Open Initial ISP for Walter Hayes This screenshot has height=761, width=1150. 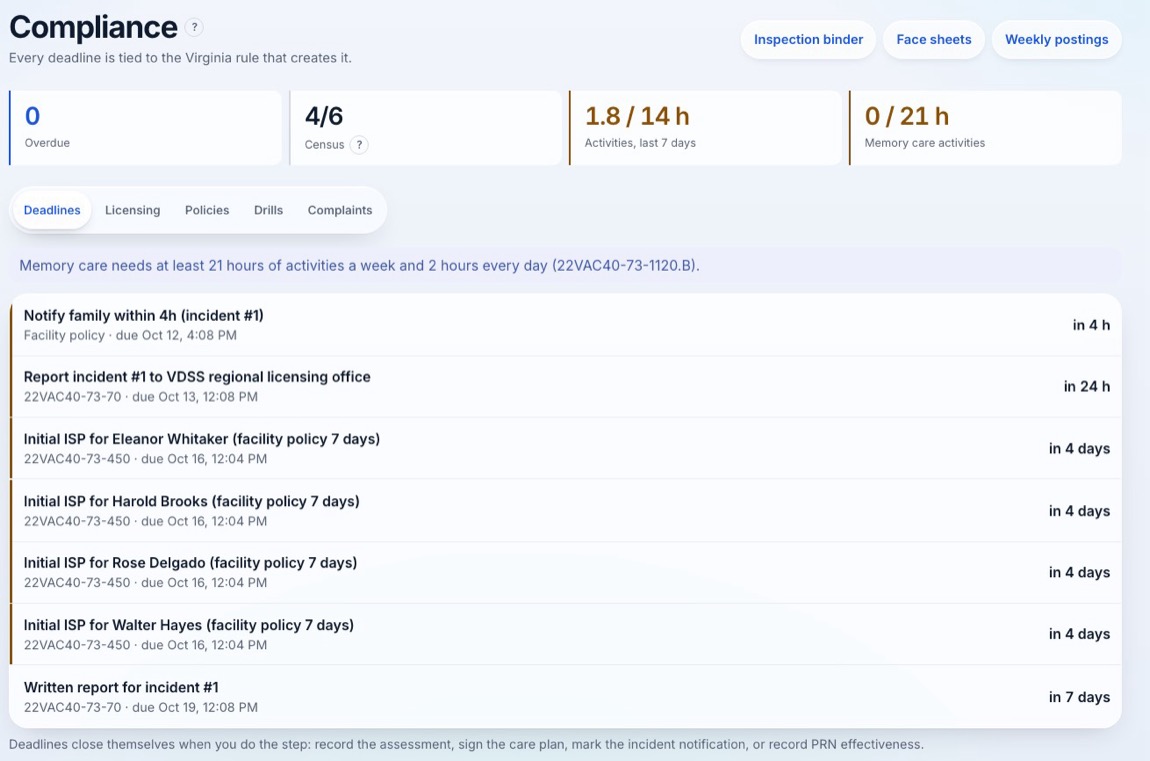[x=565, y=634]
